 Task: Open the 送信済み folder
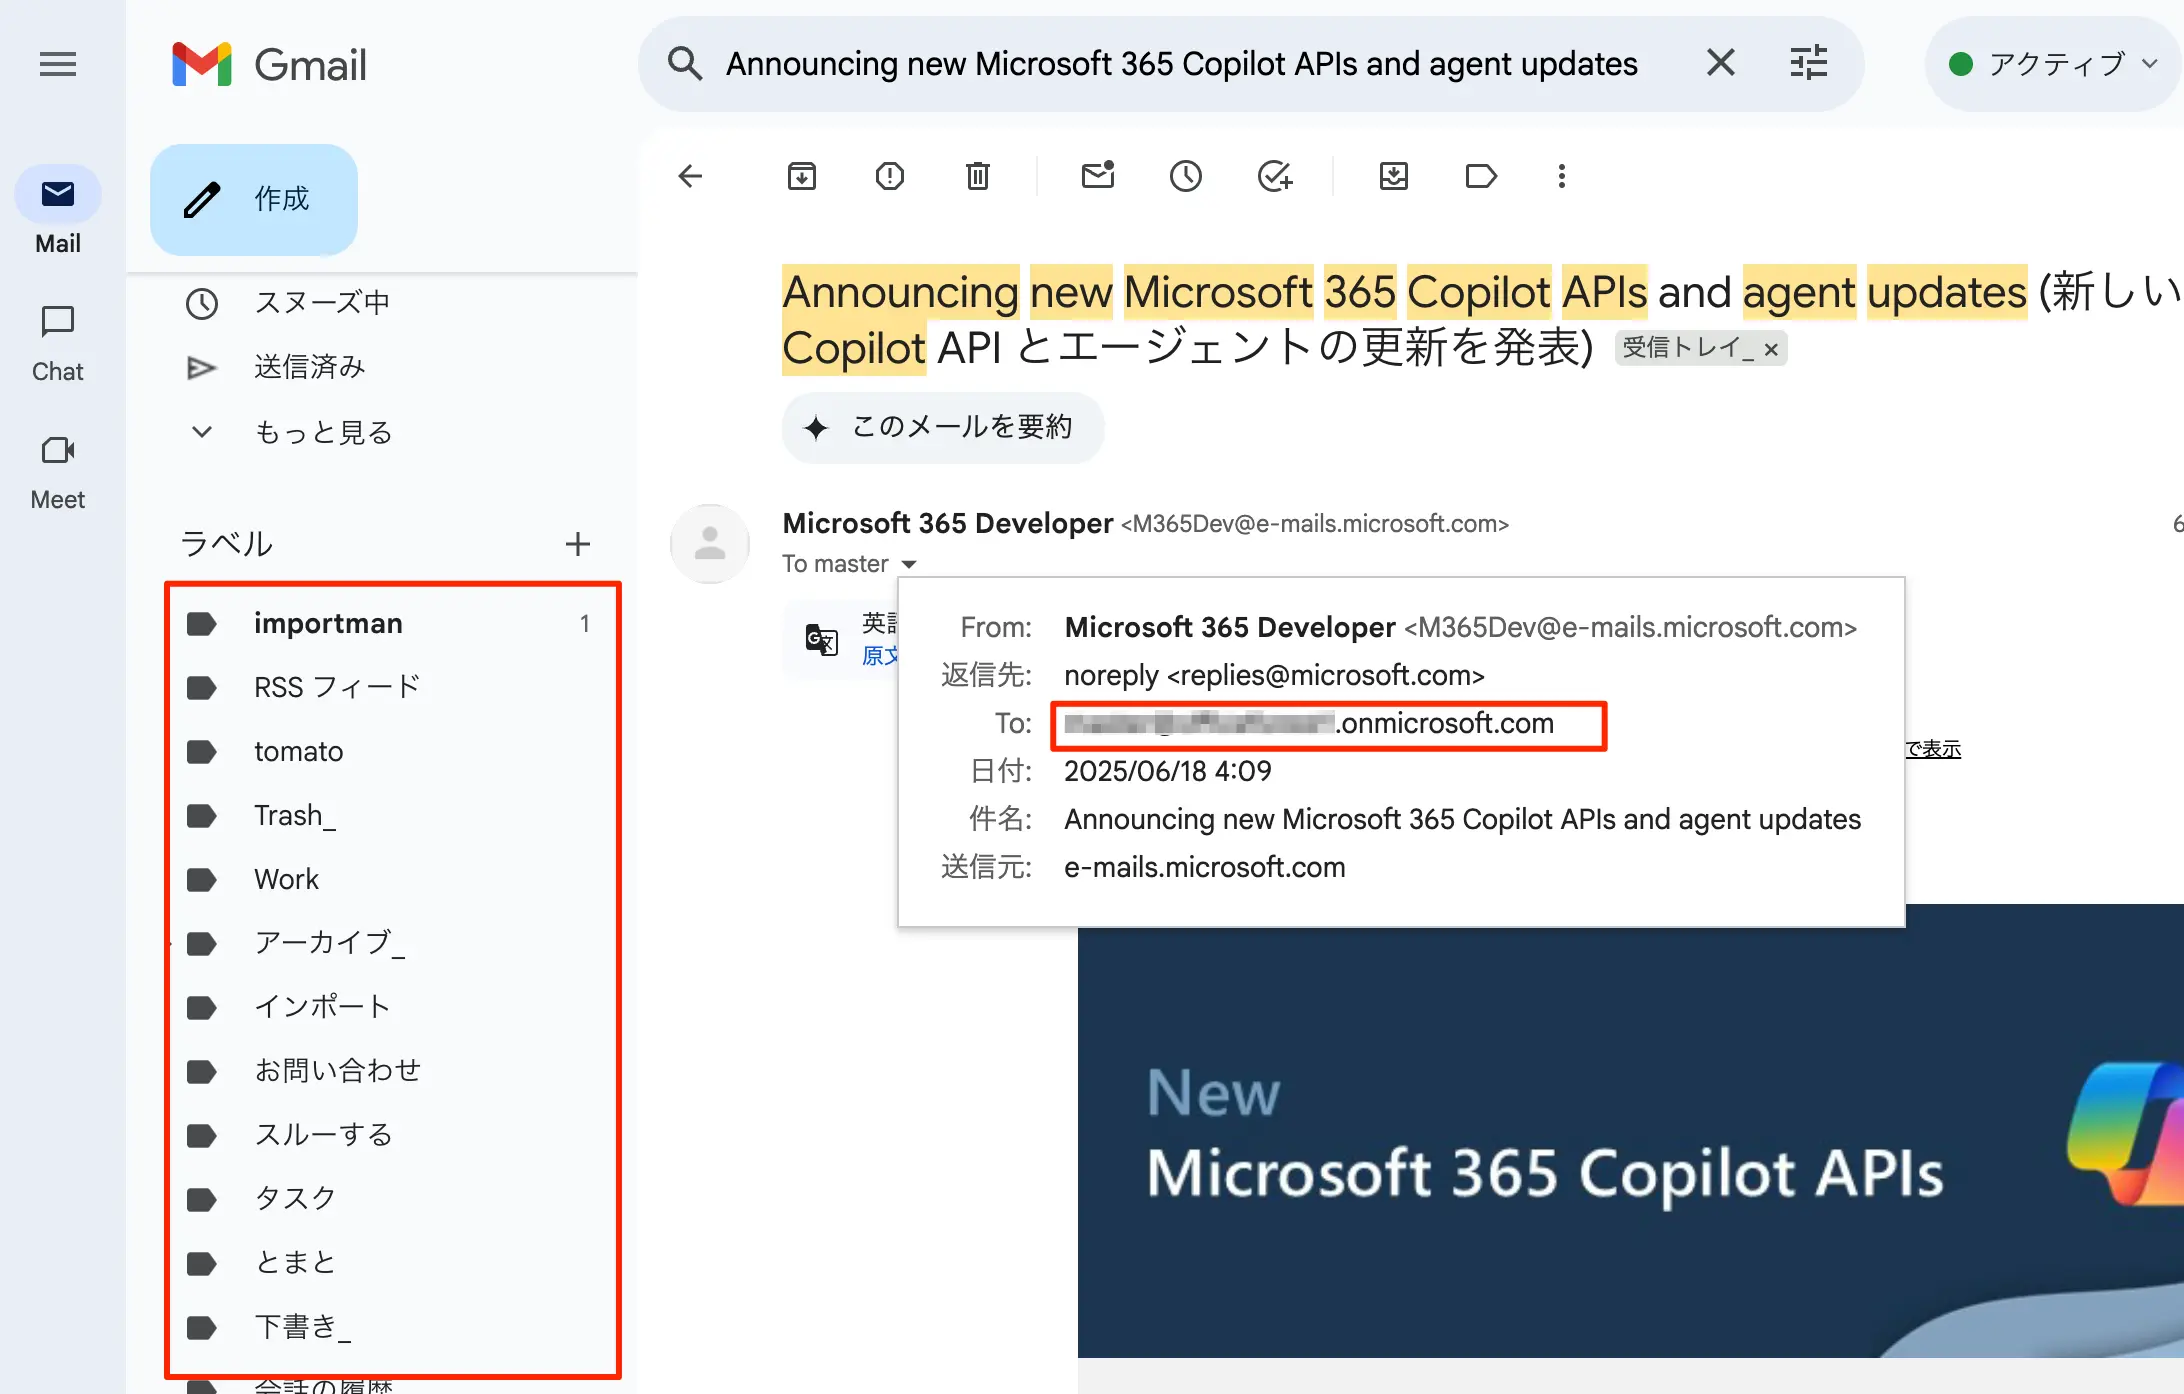coord(309,367)
